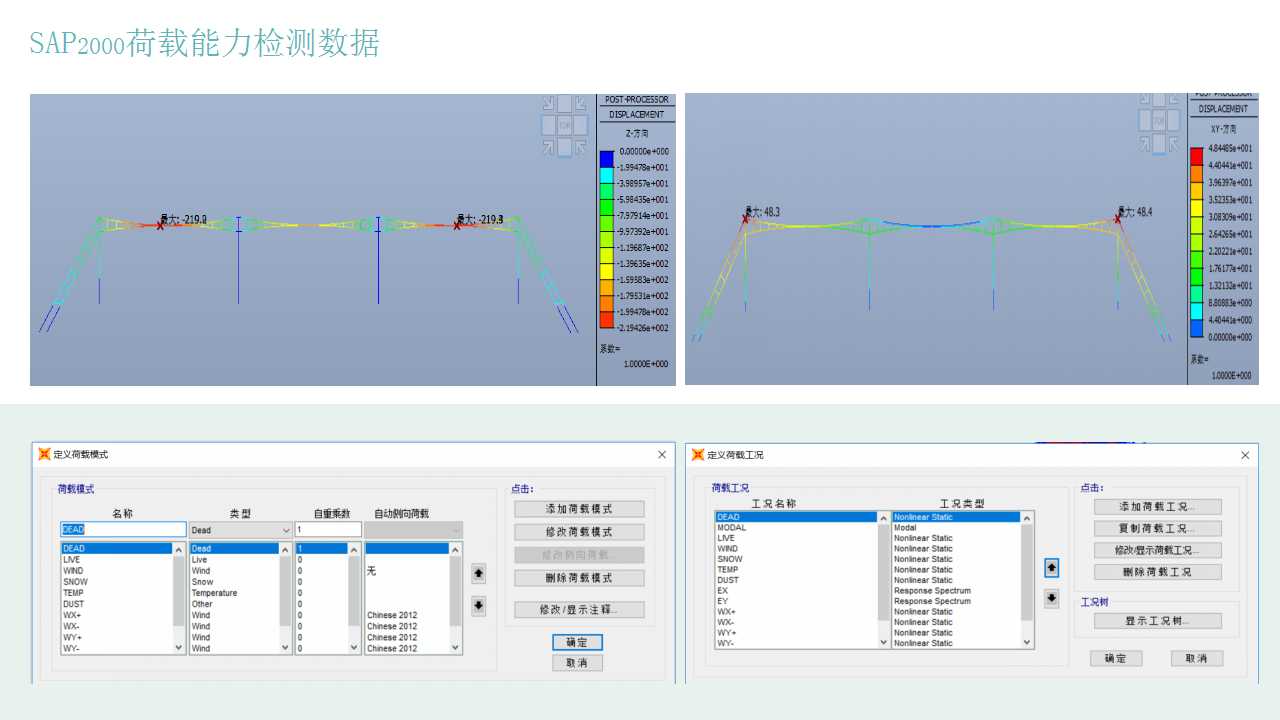Open 修改/显示注释 dialog

click(579, 609)
